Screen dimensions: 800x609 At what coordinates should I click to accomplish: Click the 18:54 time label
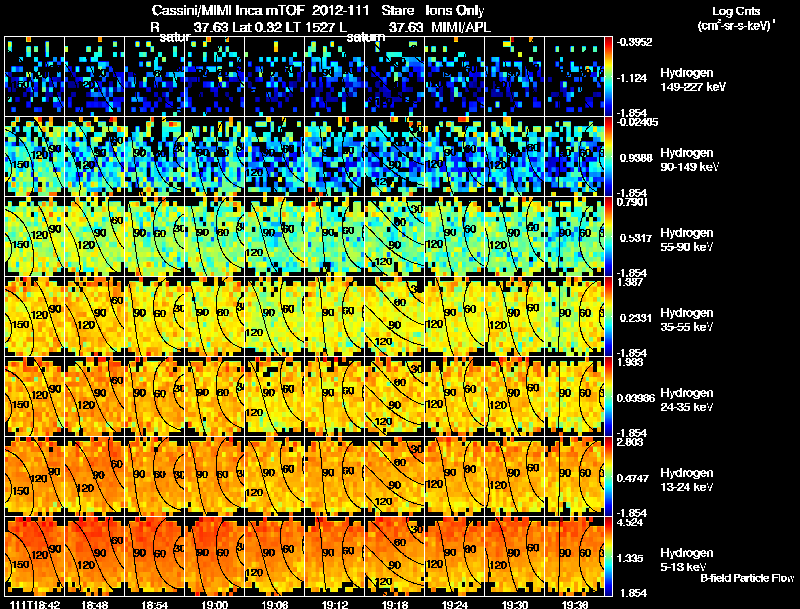click(x=155, y=604)
